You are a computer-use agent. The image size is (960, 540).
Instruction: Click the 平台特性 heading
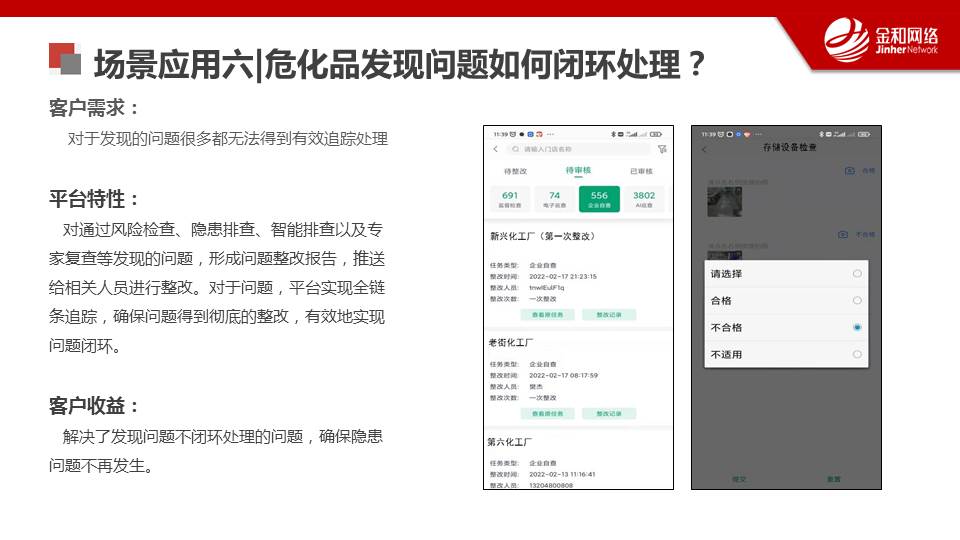tap(94, 198)
